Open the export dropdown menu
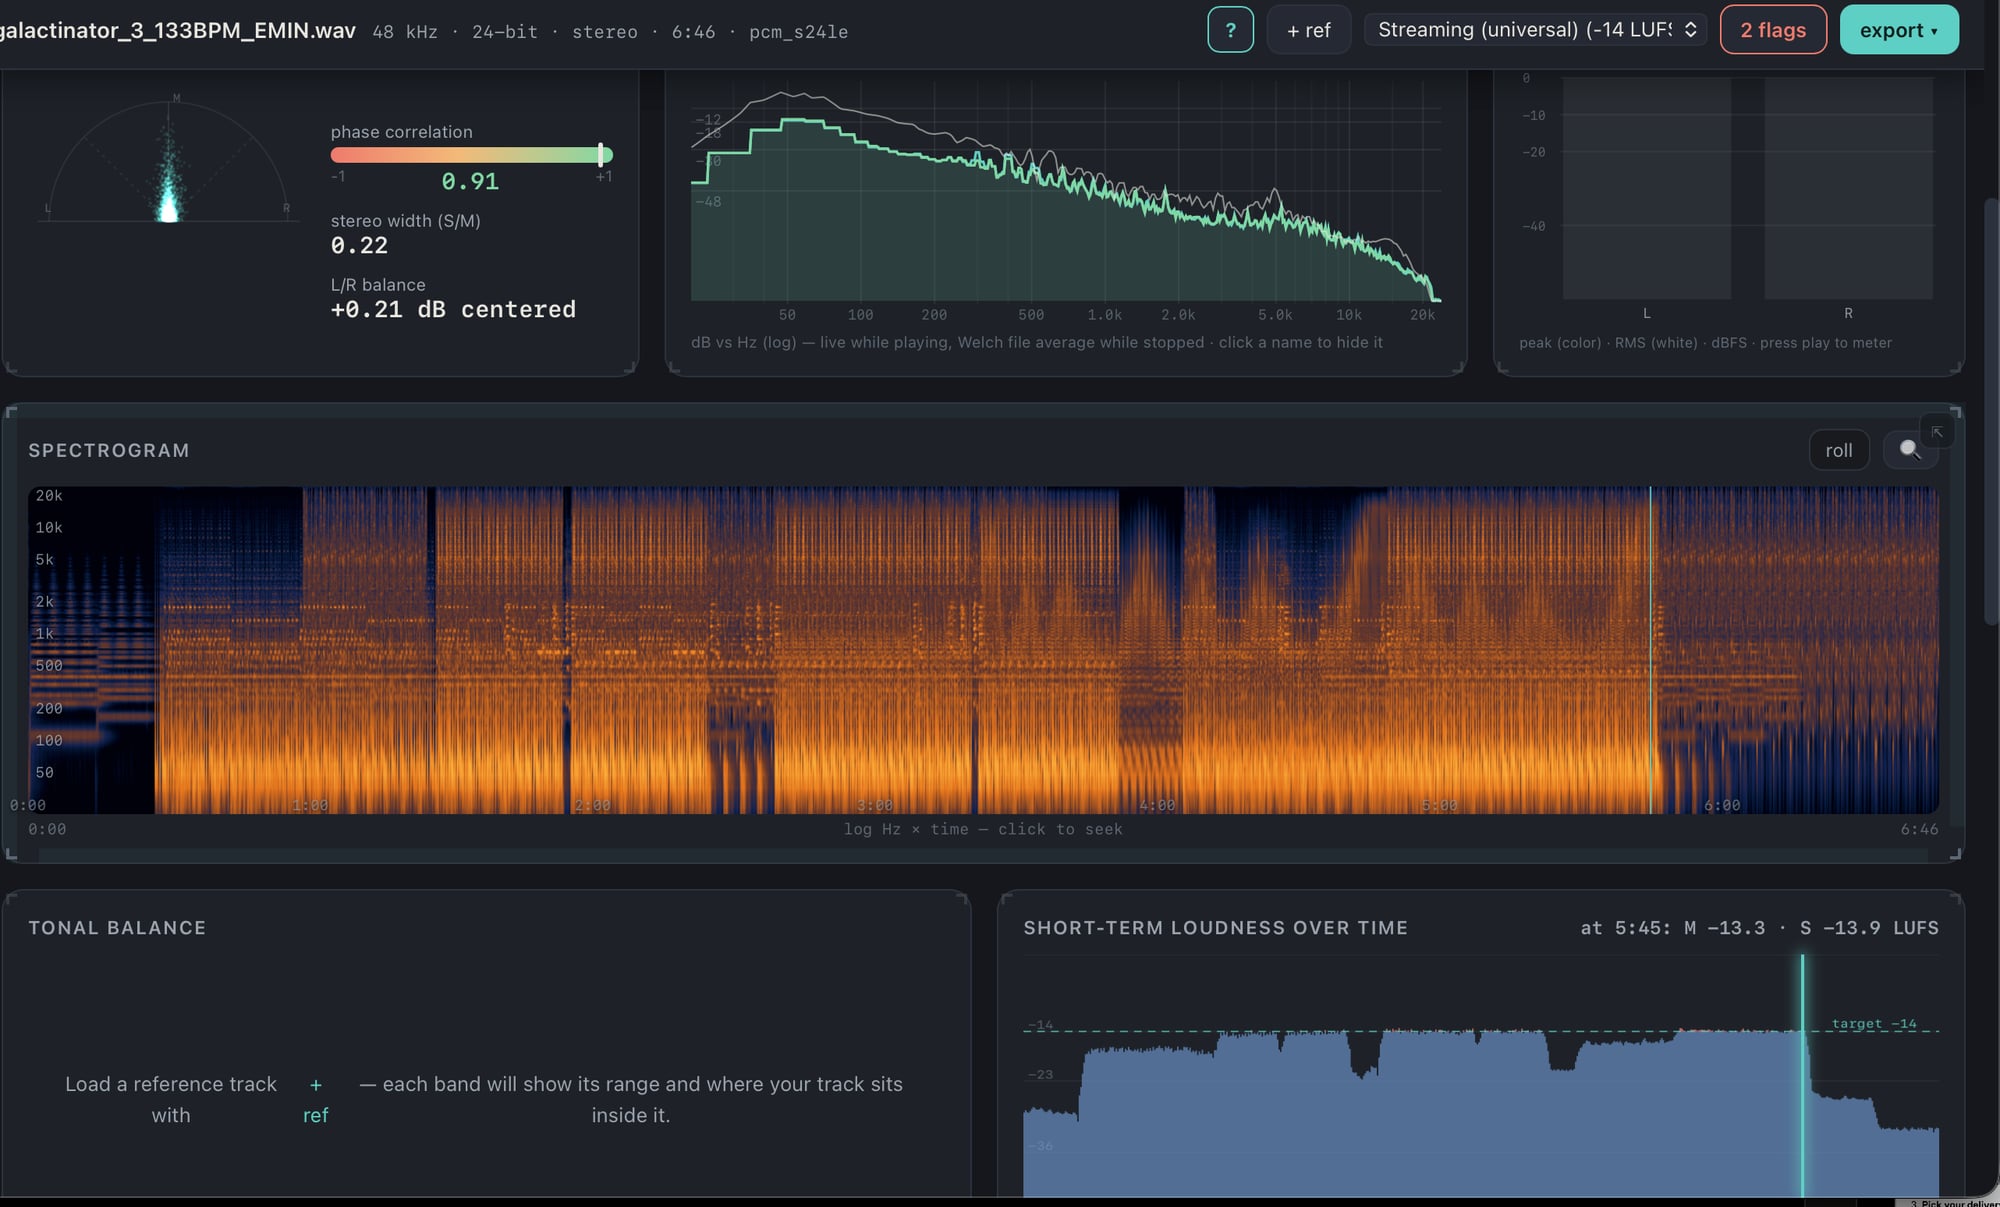The height and width of the screenshot is (1207, 2000). pyautogui.click(x=1898, y=30)
